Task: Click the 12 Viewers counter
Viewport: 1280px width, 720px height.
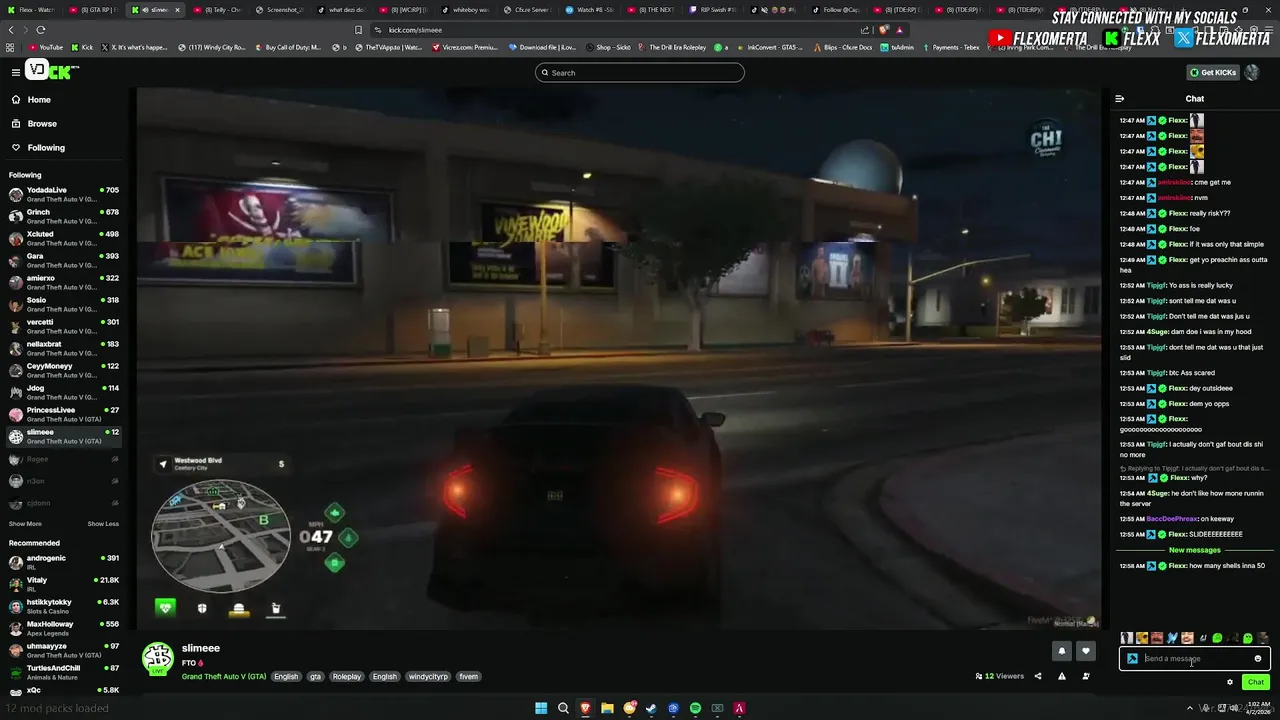Action: tap(1000, 676)
